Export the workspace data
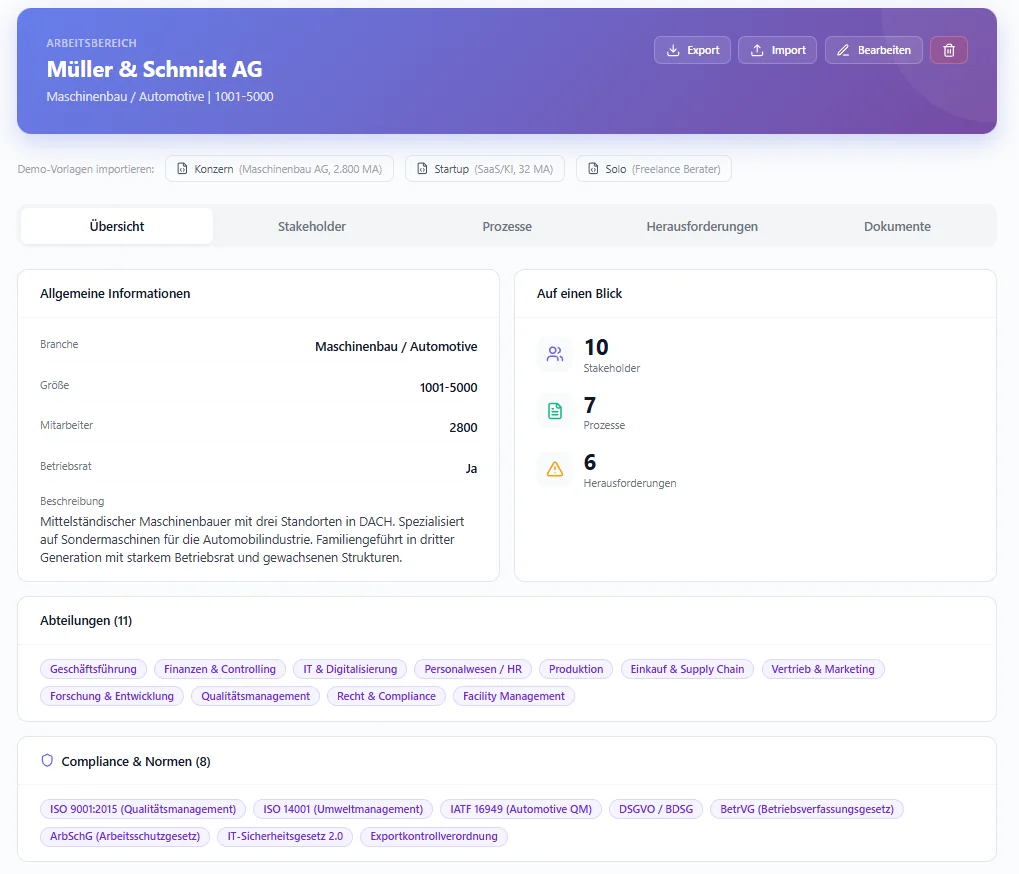The width and height of the screenshot is (1019, 874). click(692, 50)
